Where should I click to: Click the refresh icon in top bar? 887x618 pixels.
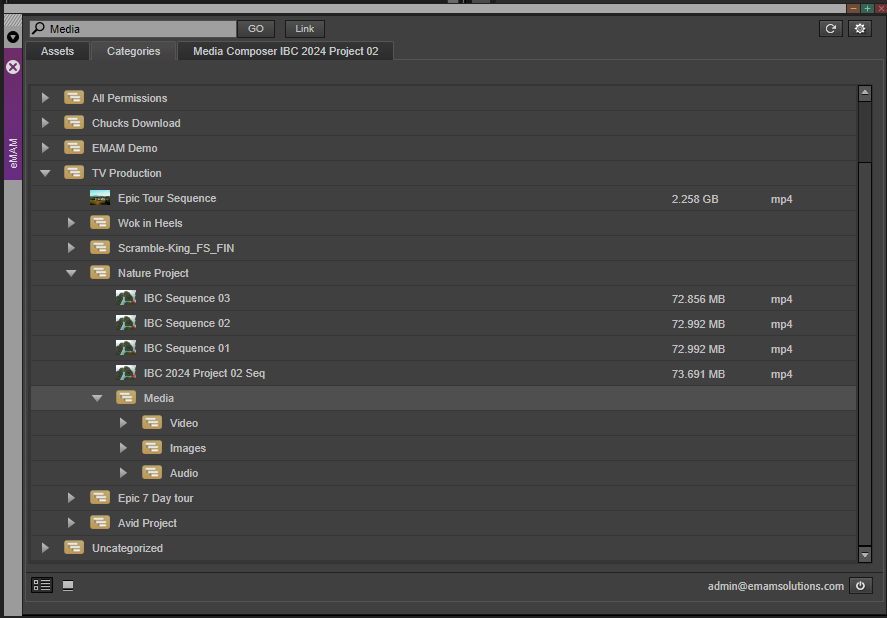coord(830,29)
